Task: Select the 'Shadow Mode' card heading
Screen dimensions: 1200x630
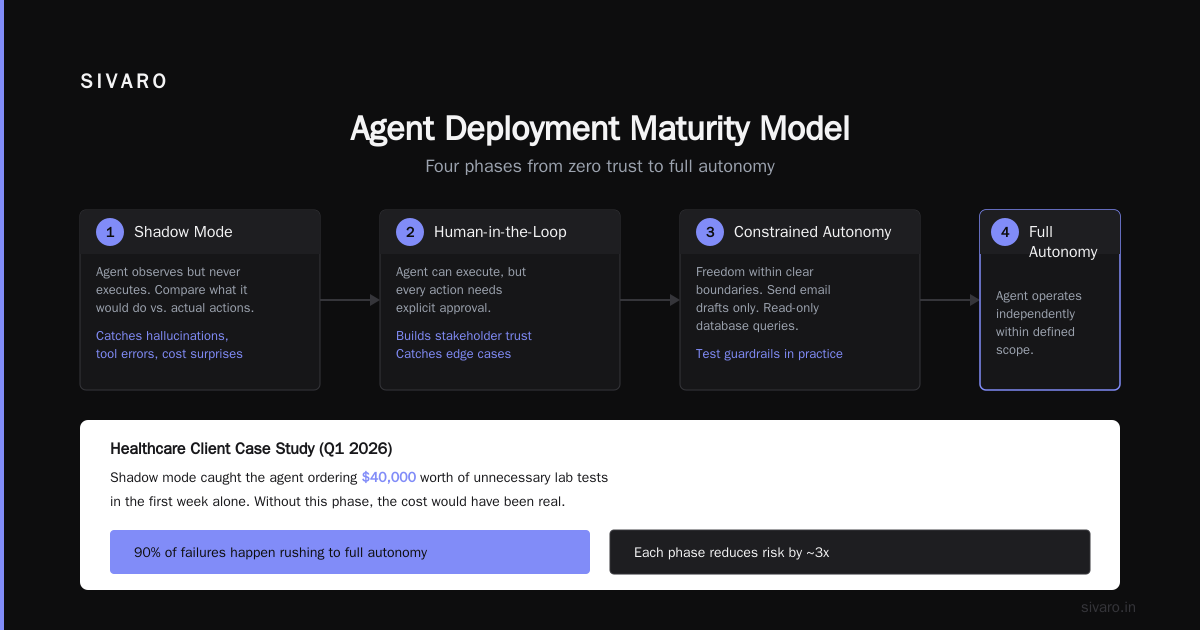Action: point(183,232)
